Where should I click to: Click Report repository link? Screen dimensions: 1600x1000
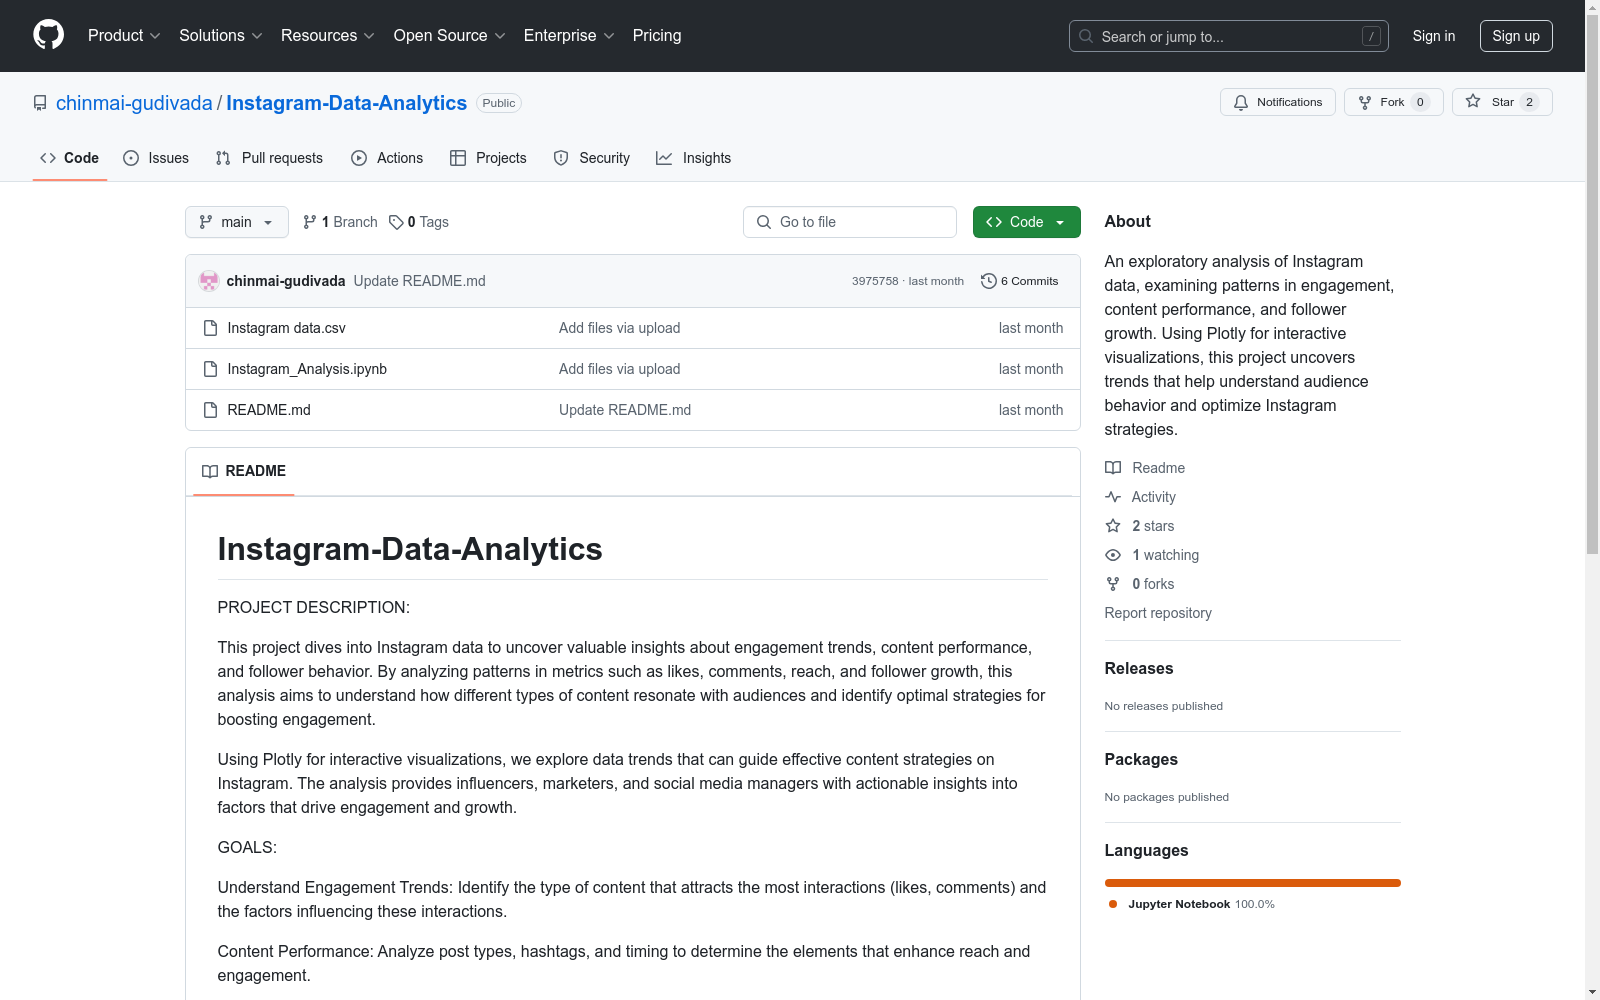coord(1158,613)
